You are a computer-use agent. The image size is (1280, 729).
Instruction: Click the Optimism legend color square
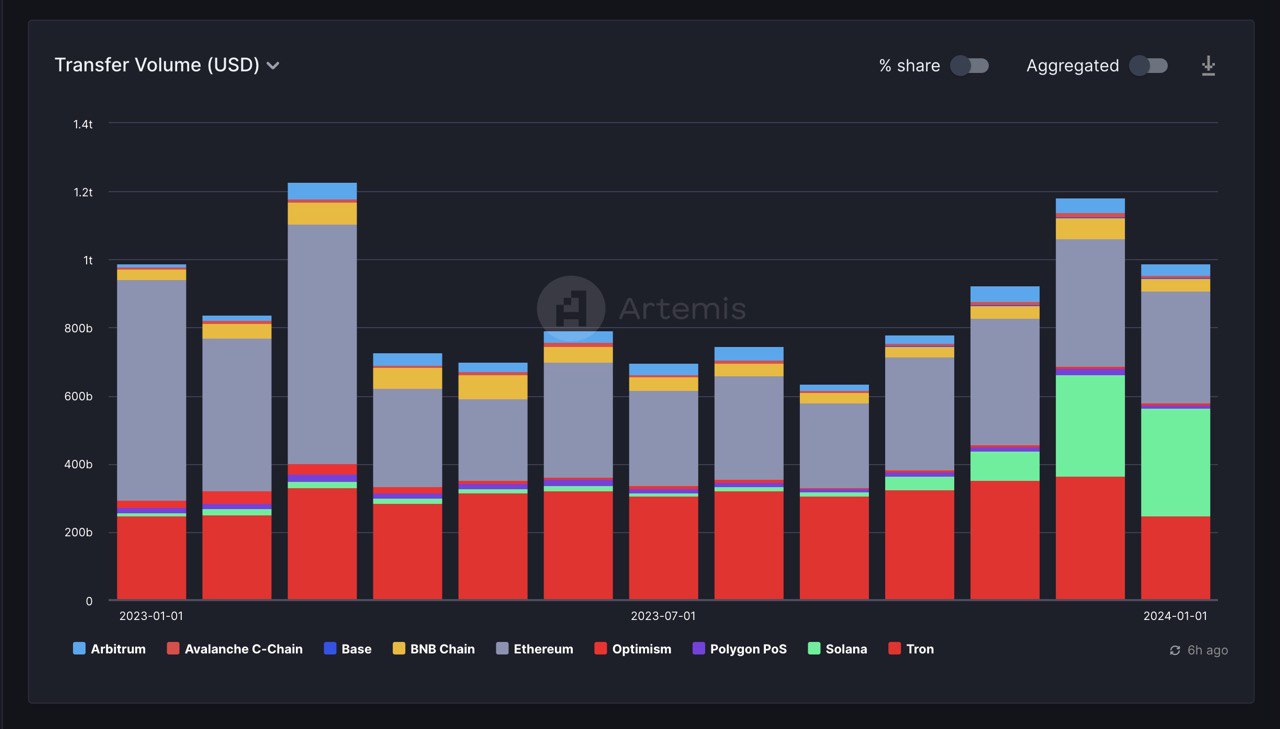tap(600, 649)
